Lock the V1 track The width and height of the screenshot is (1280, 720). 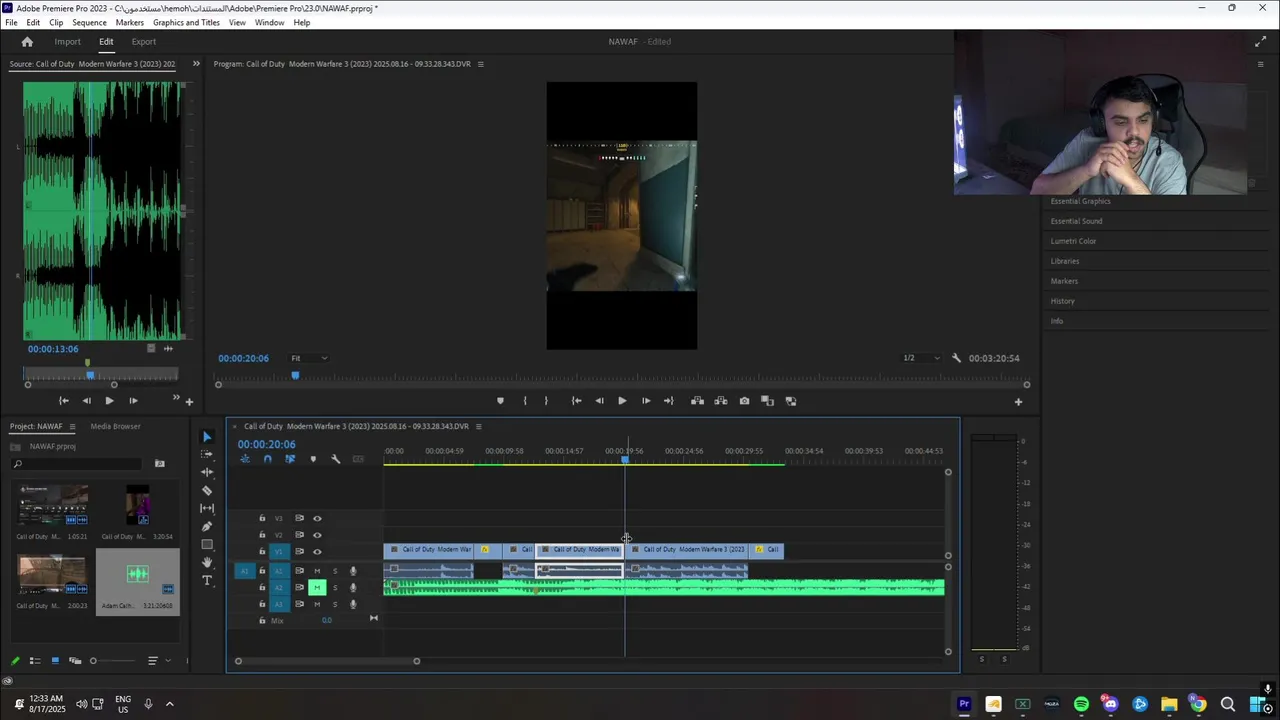[x=262, y=552]
